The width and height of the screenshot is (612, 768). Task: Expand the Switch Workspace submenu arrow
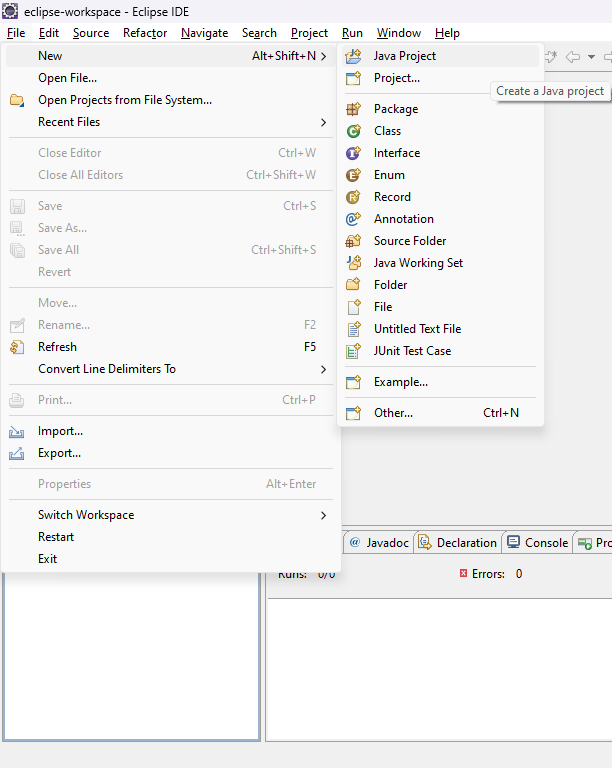[x=323, y=515]
